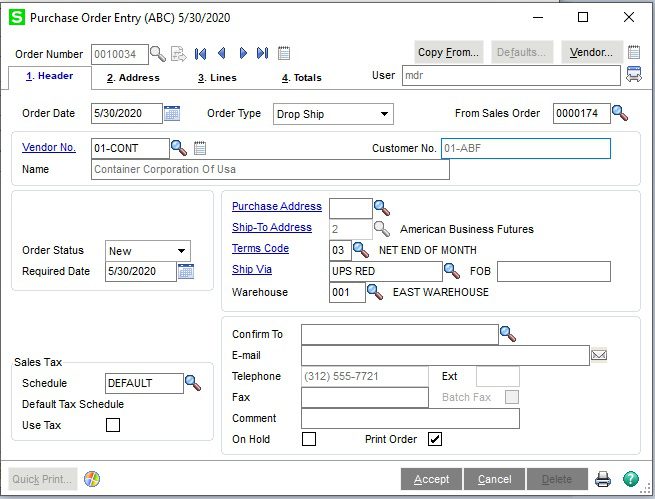Click in the FOB field
Viewport: 655px width, 499px height.
click(553, 271)
